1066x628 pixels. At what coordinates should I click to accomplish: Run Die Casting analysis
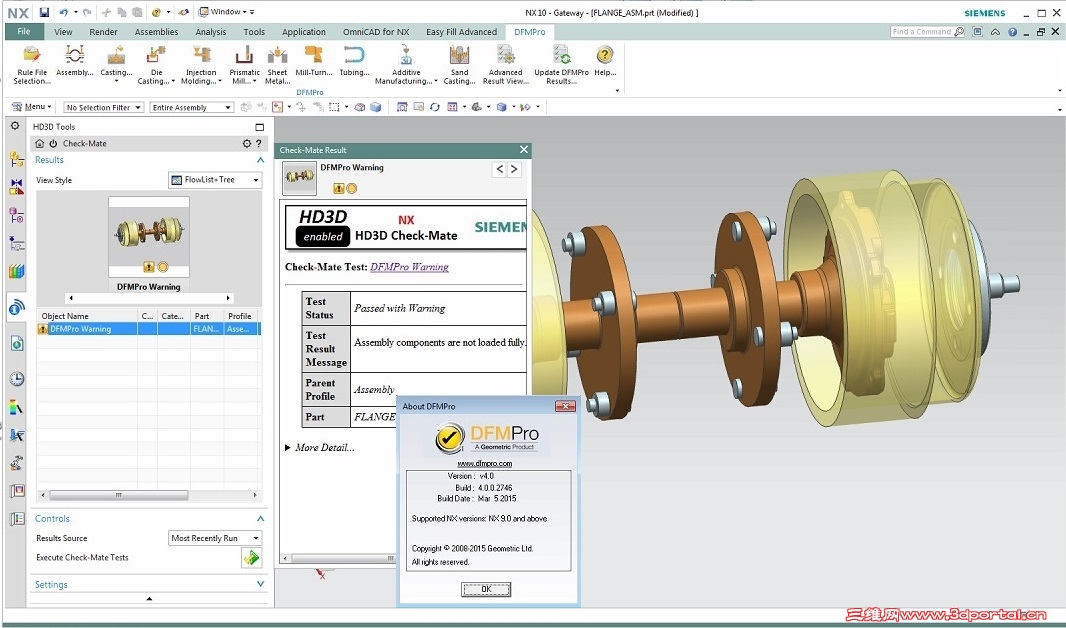[x=156, y=65]
